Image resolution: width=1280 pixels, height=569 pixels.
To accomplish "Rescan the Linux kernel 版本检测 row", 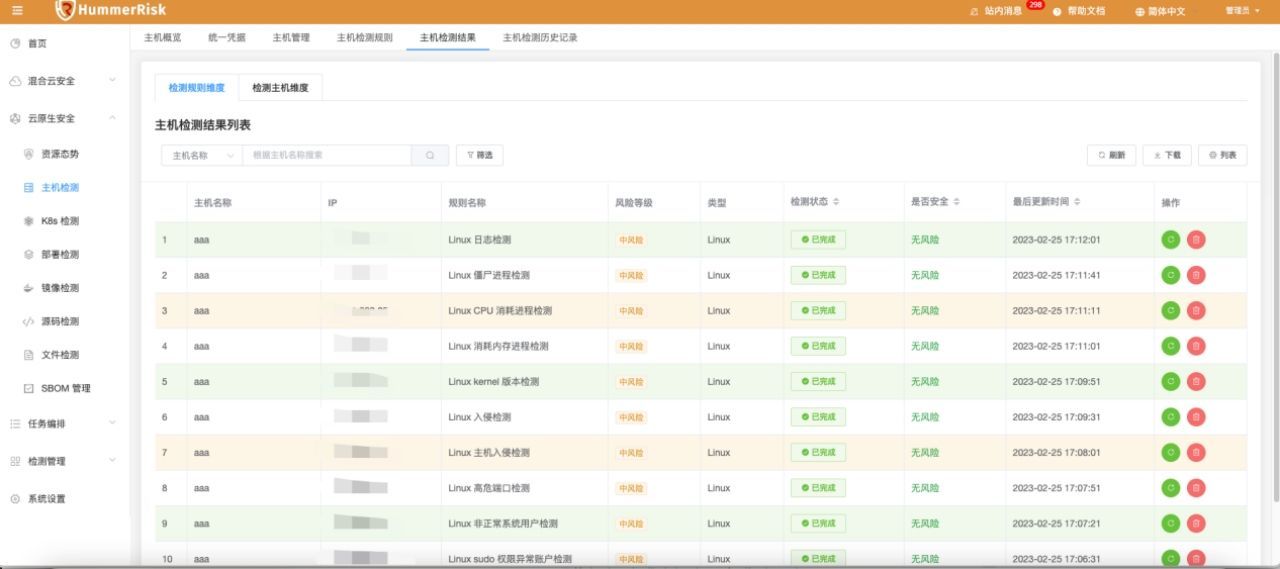I will click(x=1170, y=381).
